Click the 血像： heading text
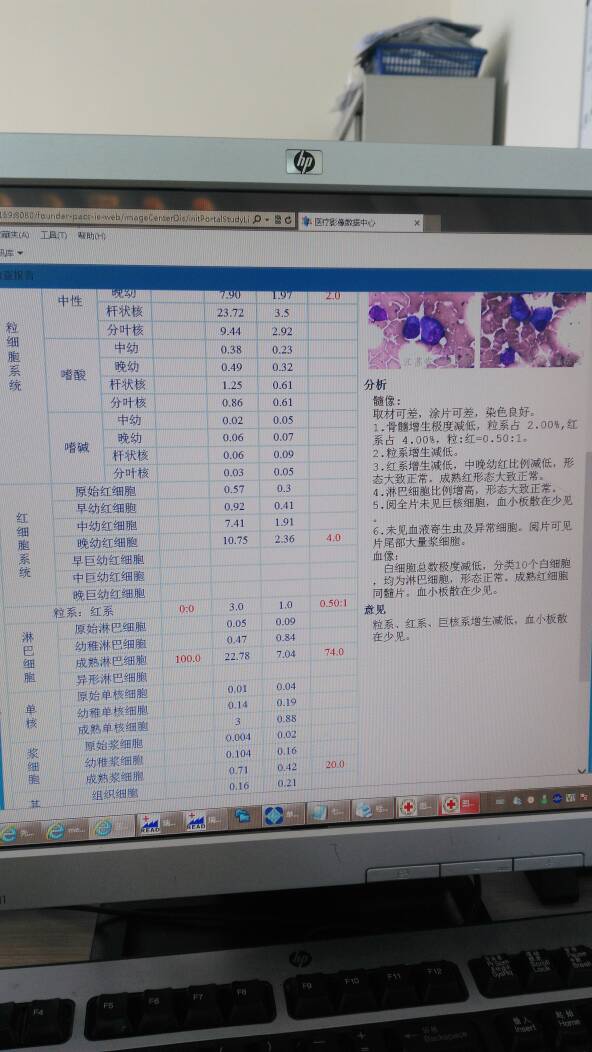The width and height of the screenshot is (592, 1052). (x=386, y=556)
